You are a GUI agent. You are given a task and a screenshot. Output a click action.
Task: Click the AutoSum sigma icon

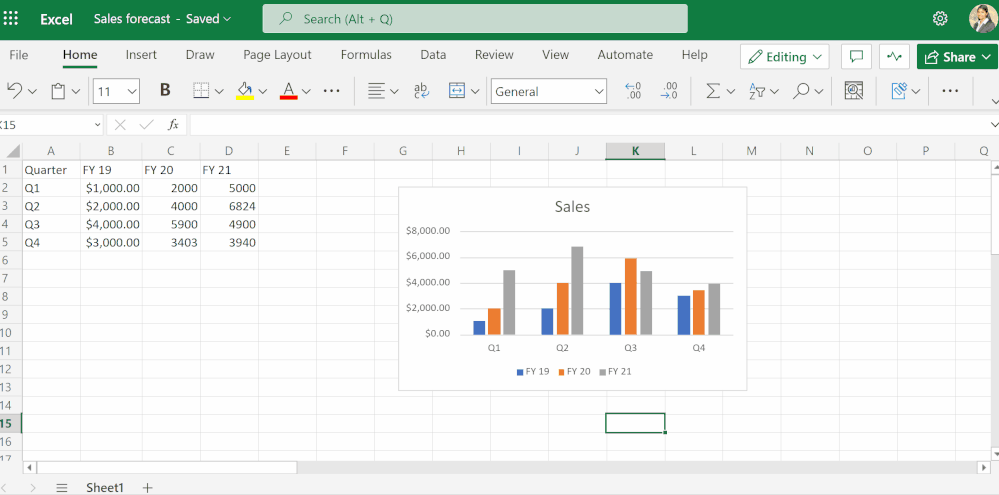pos(714,91)
